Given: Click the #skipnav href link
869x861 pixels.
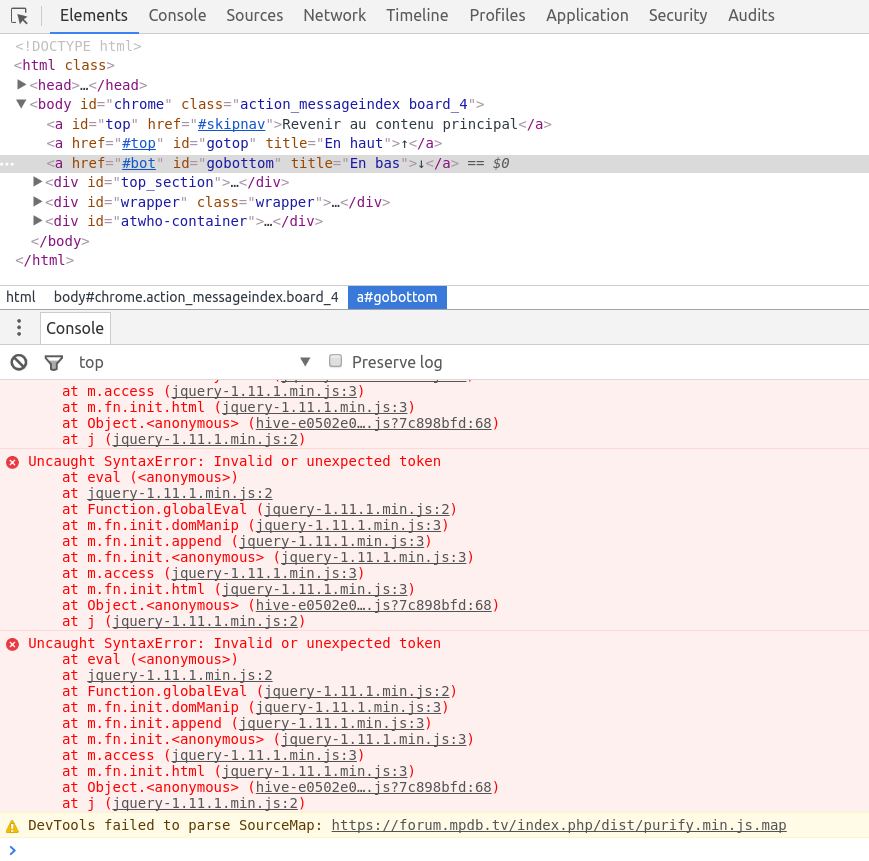Looking at the screenshot, I should 230,124.
